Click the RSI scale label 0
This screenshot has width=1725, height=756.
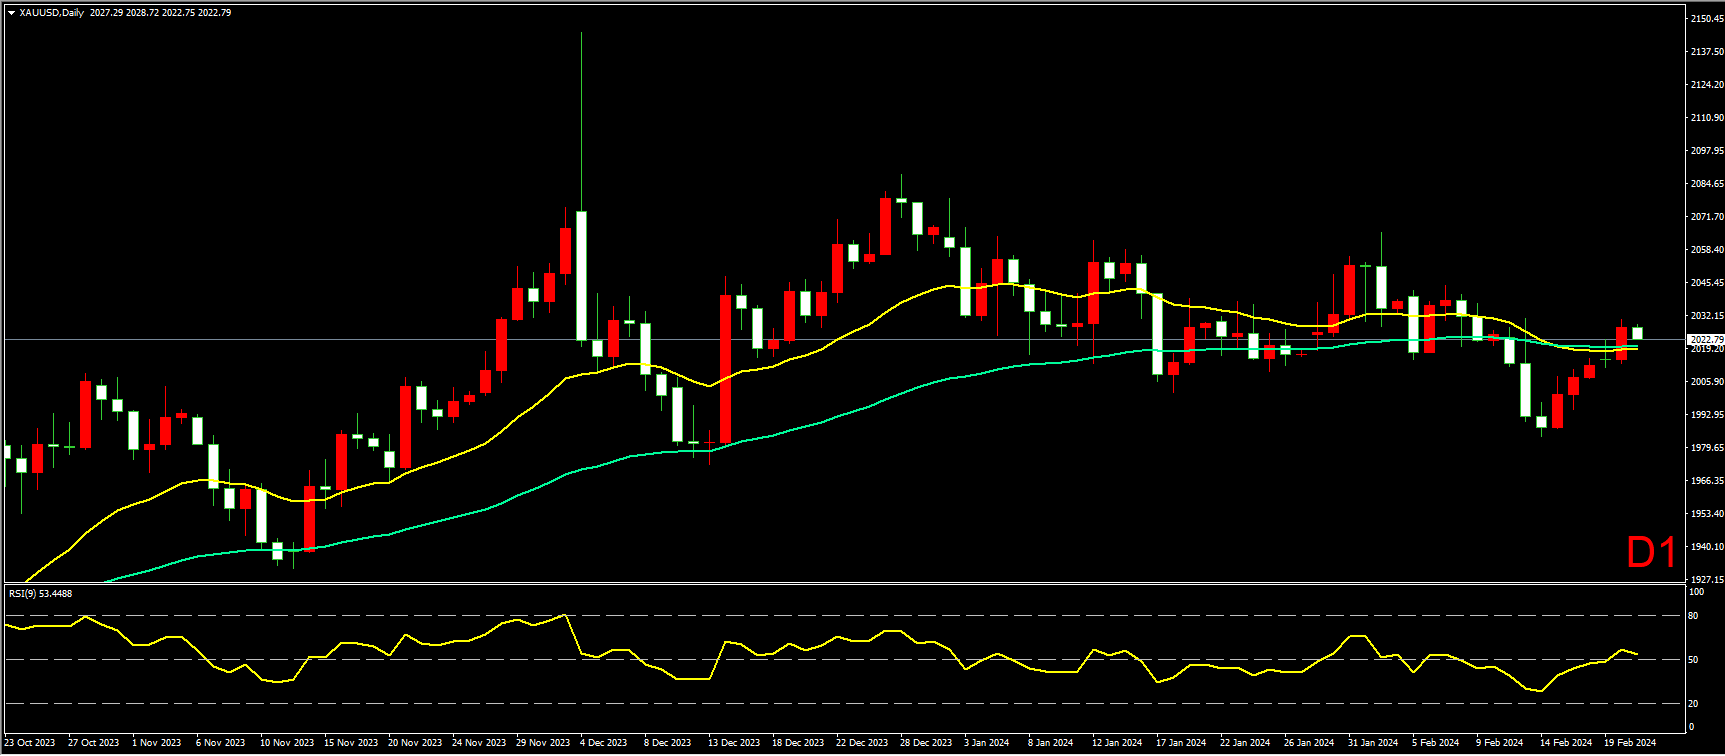coord(1692,727)
